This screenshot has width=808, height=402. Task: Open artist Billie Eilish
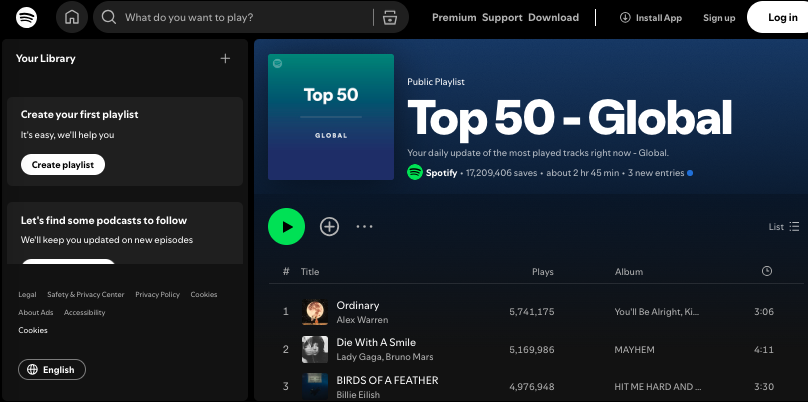pos(358,395)
